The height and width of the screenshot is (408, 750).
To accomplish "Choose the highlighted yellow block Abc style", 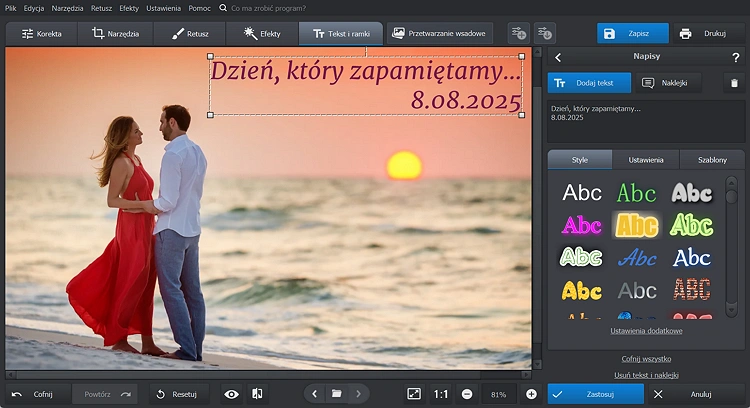I will 637,225.
